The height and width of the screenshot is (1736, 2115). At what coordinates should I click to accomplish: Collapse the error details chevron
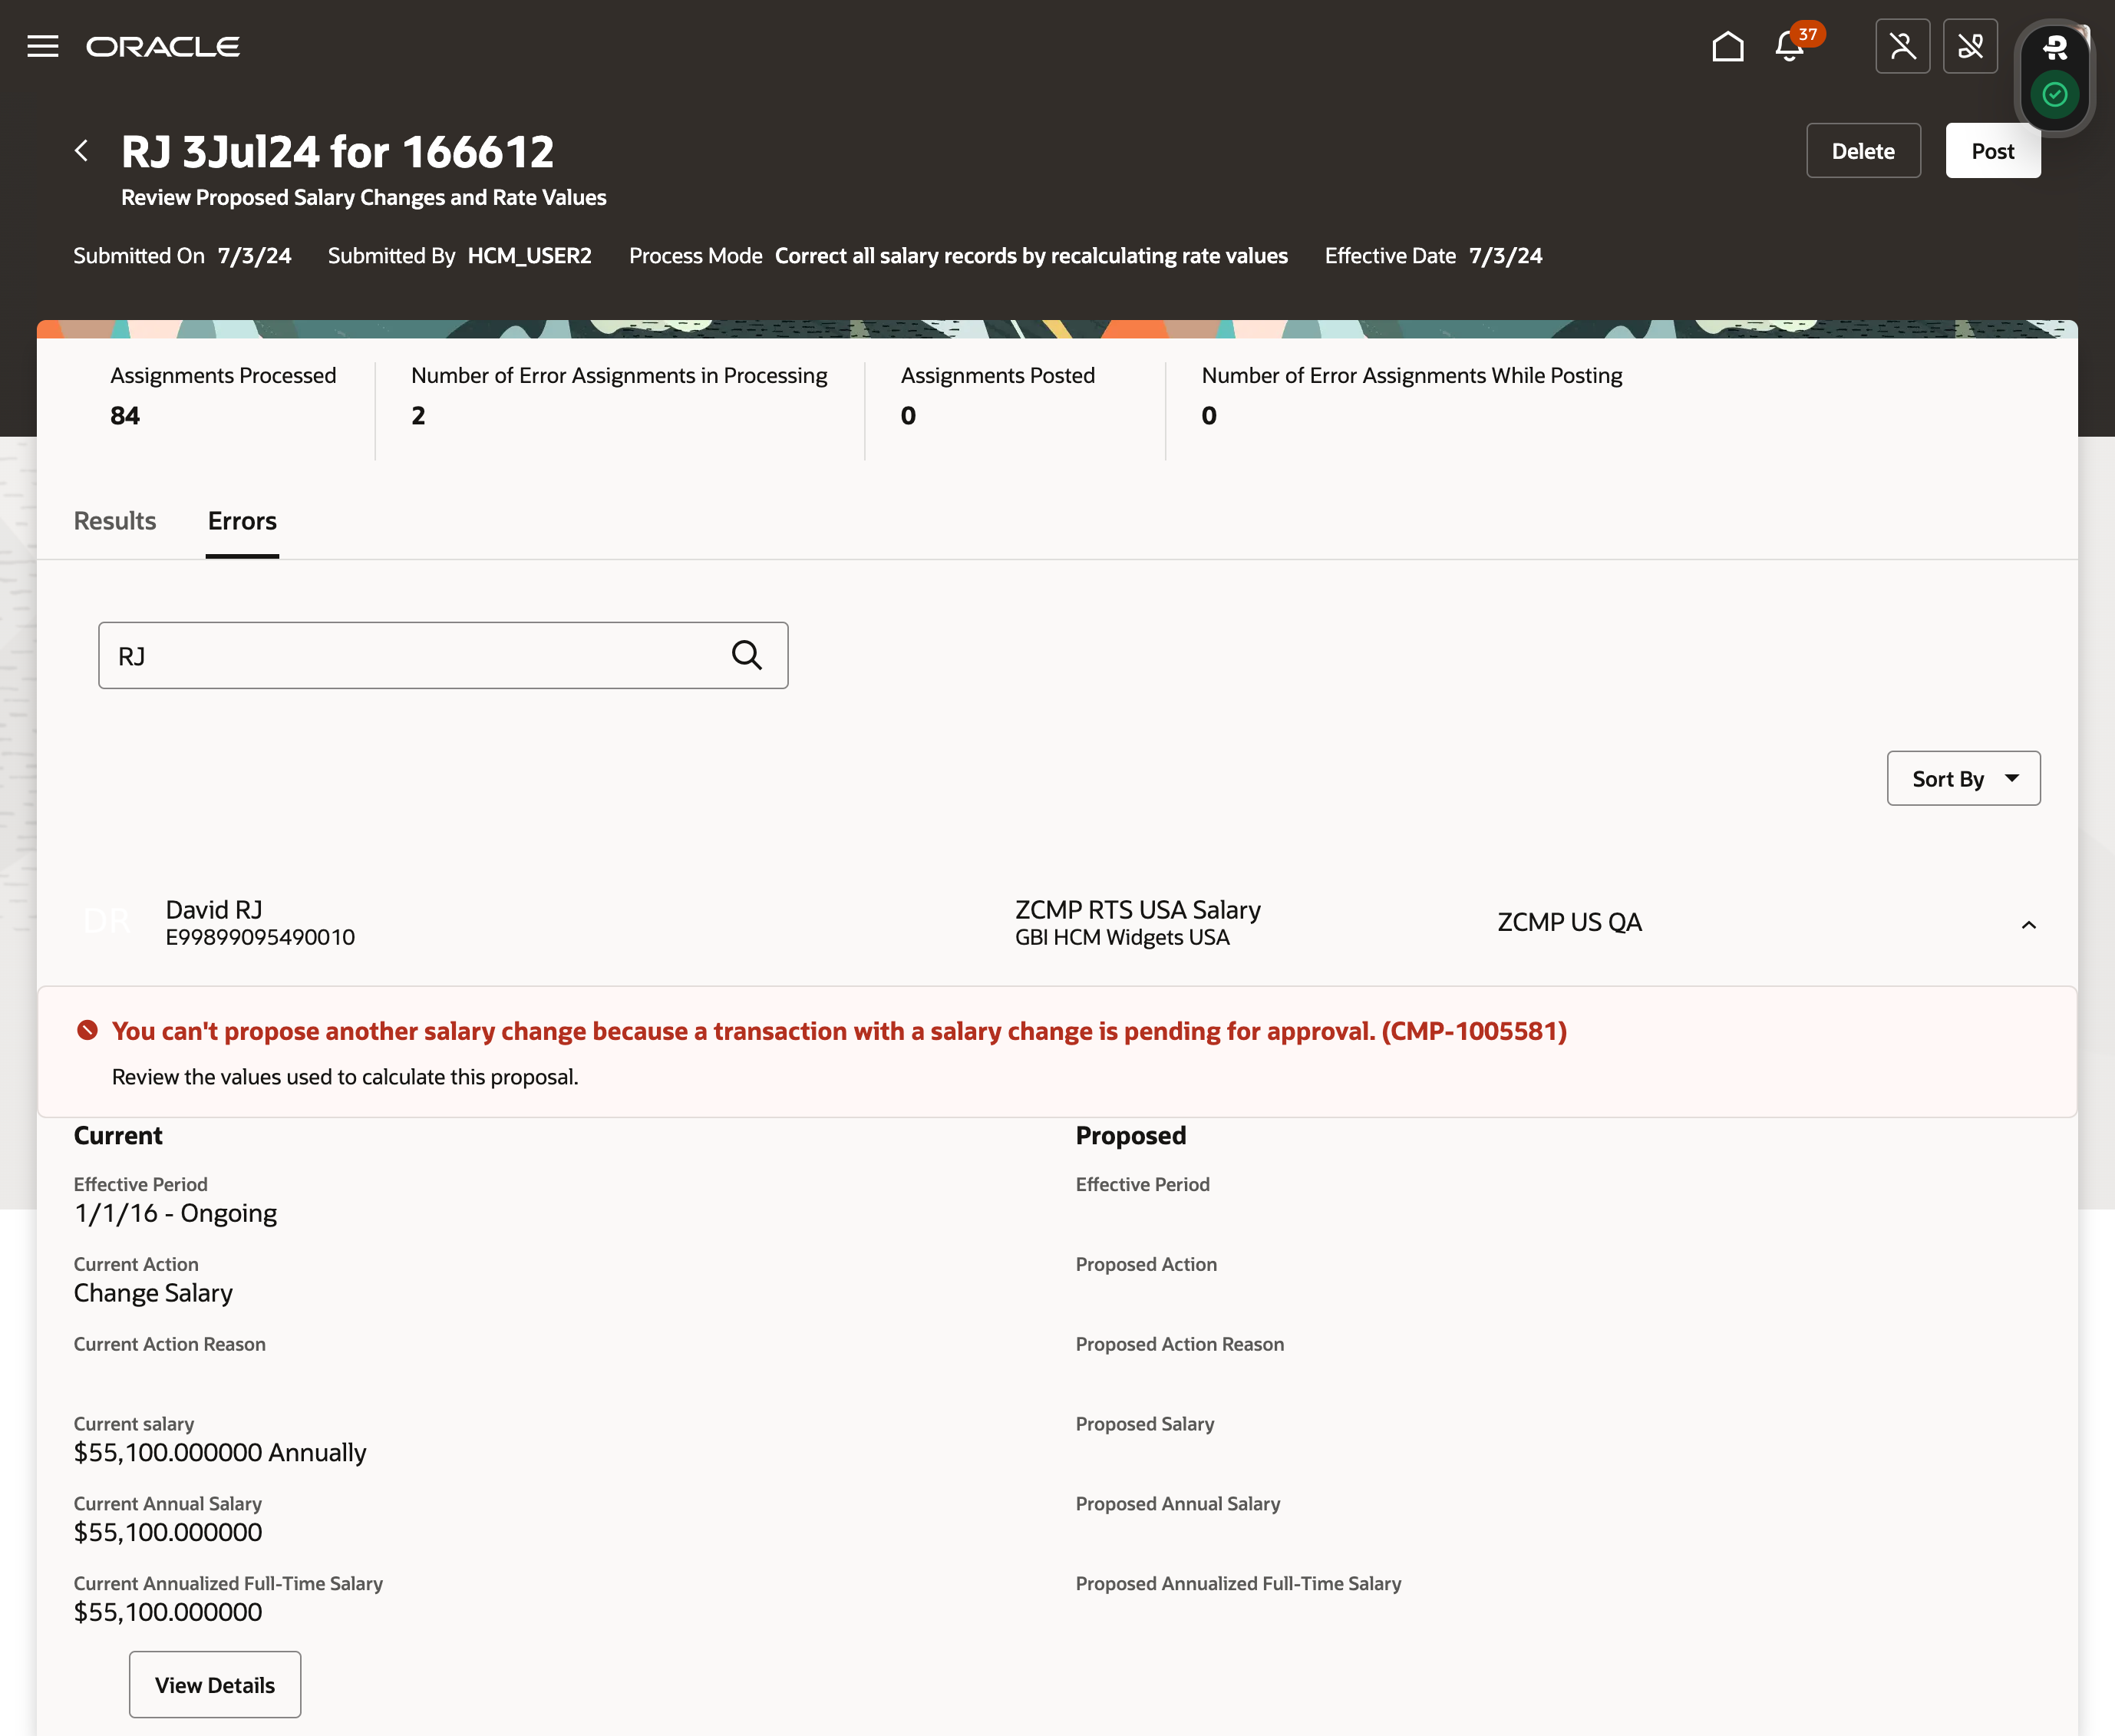(2028, 924)
